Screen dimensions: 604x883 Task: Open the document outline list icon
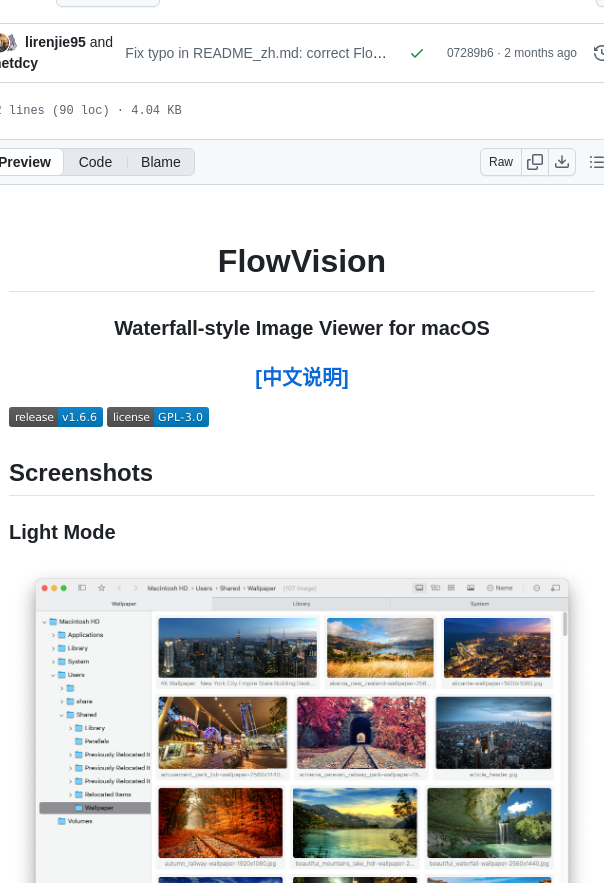coord(596,162)
